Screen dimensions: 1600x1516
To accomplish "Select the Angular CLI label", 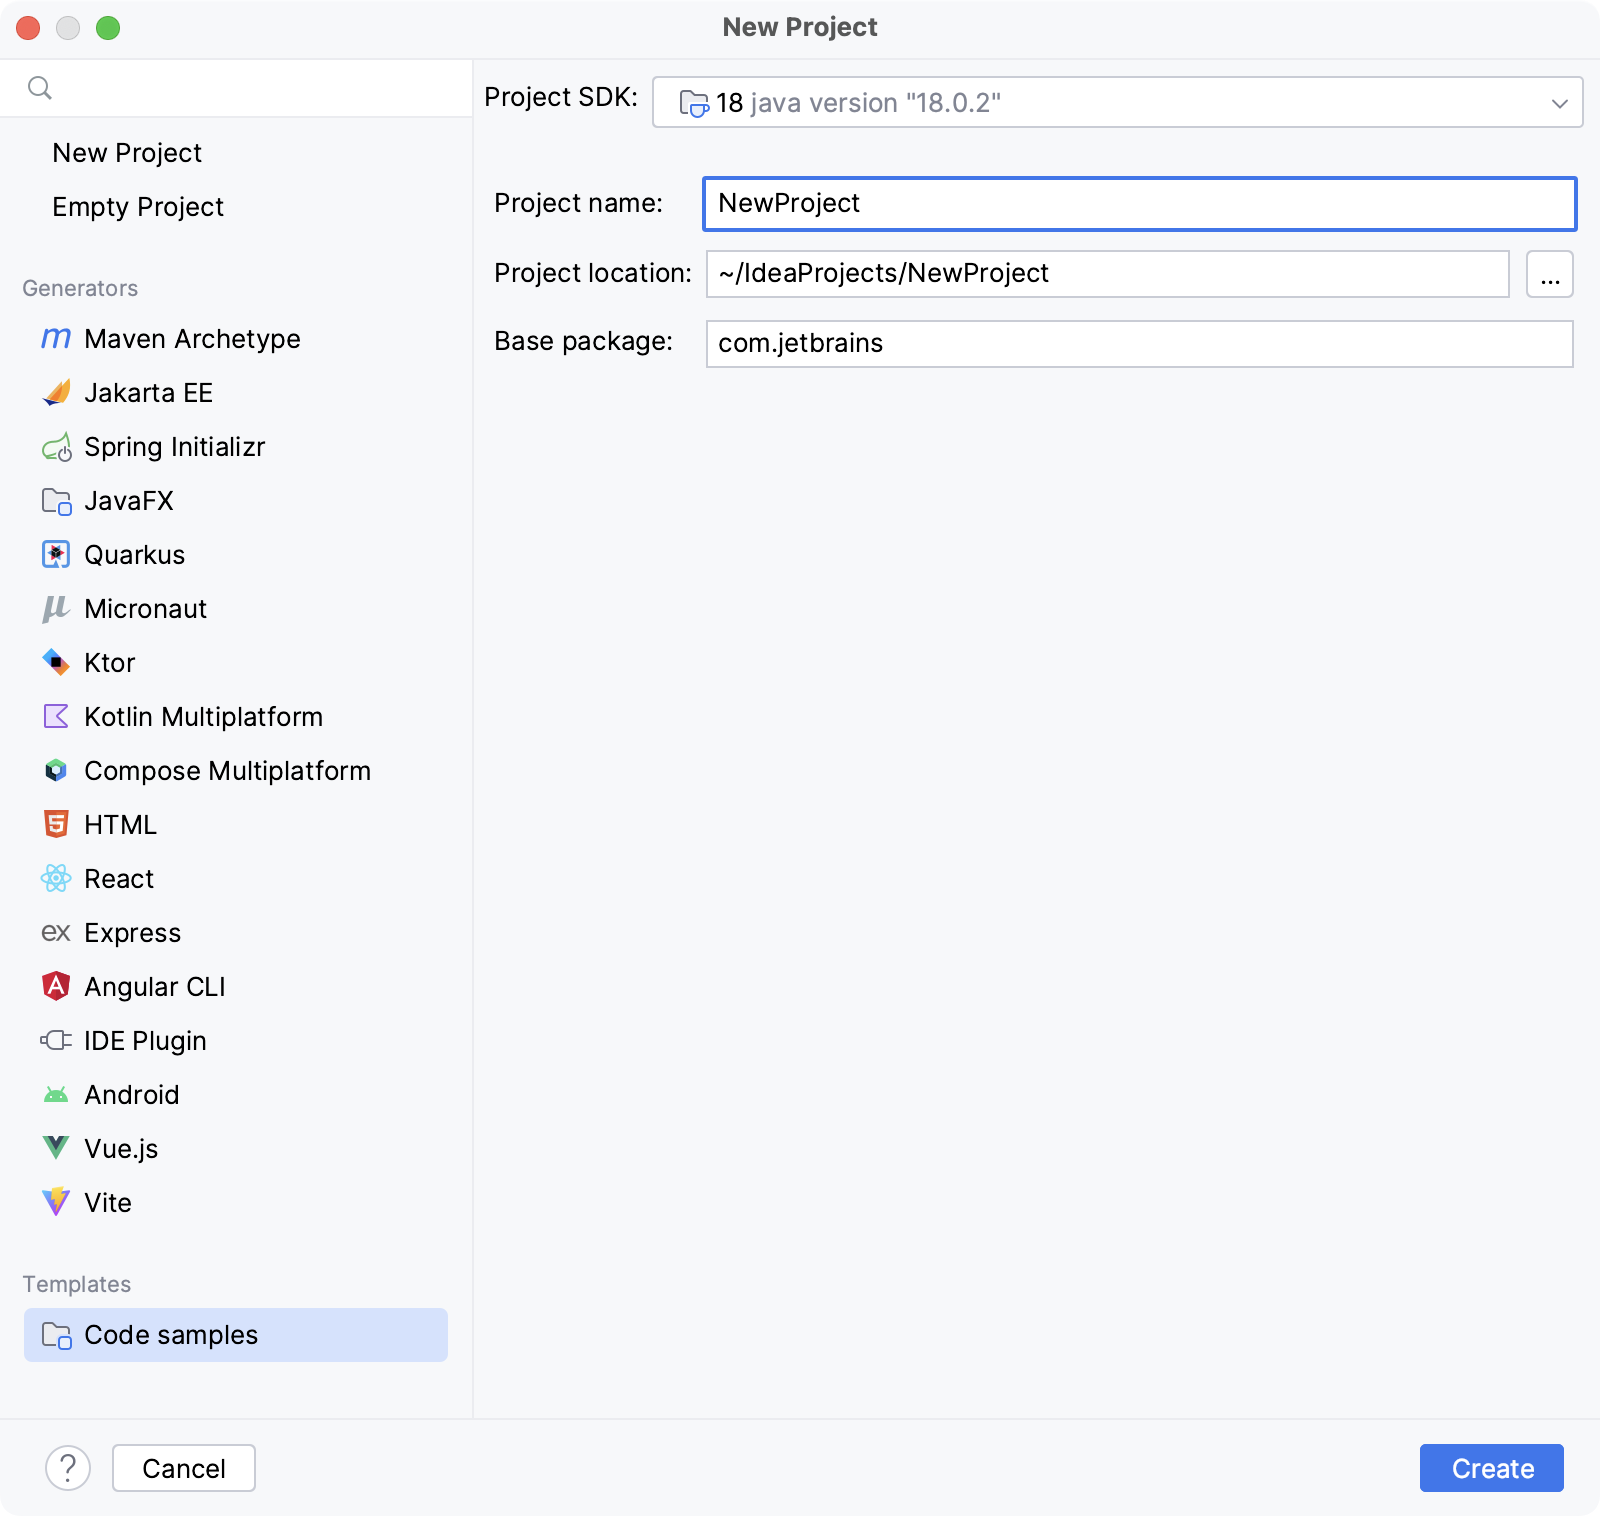I will tap(155, 987).
